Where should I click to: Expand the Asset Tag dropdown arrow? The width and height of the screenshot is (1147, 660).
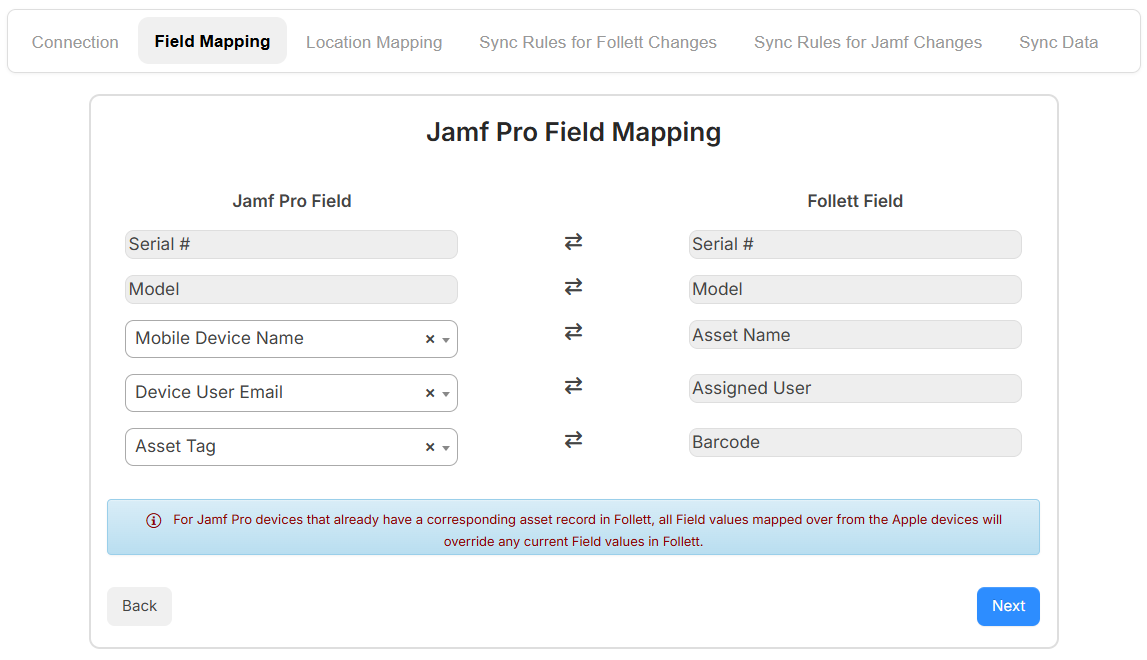pyautogui.click(x=445, y=448)
